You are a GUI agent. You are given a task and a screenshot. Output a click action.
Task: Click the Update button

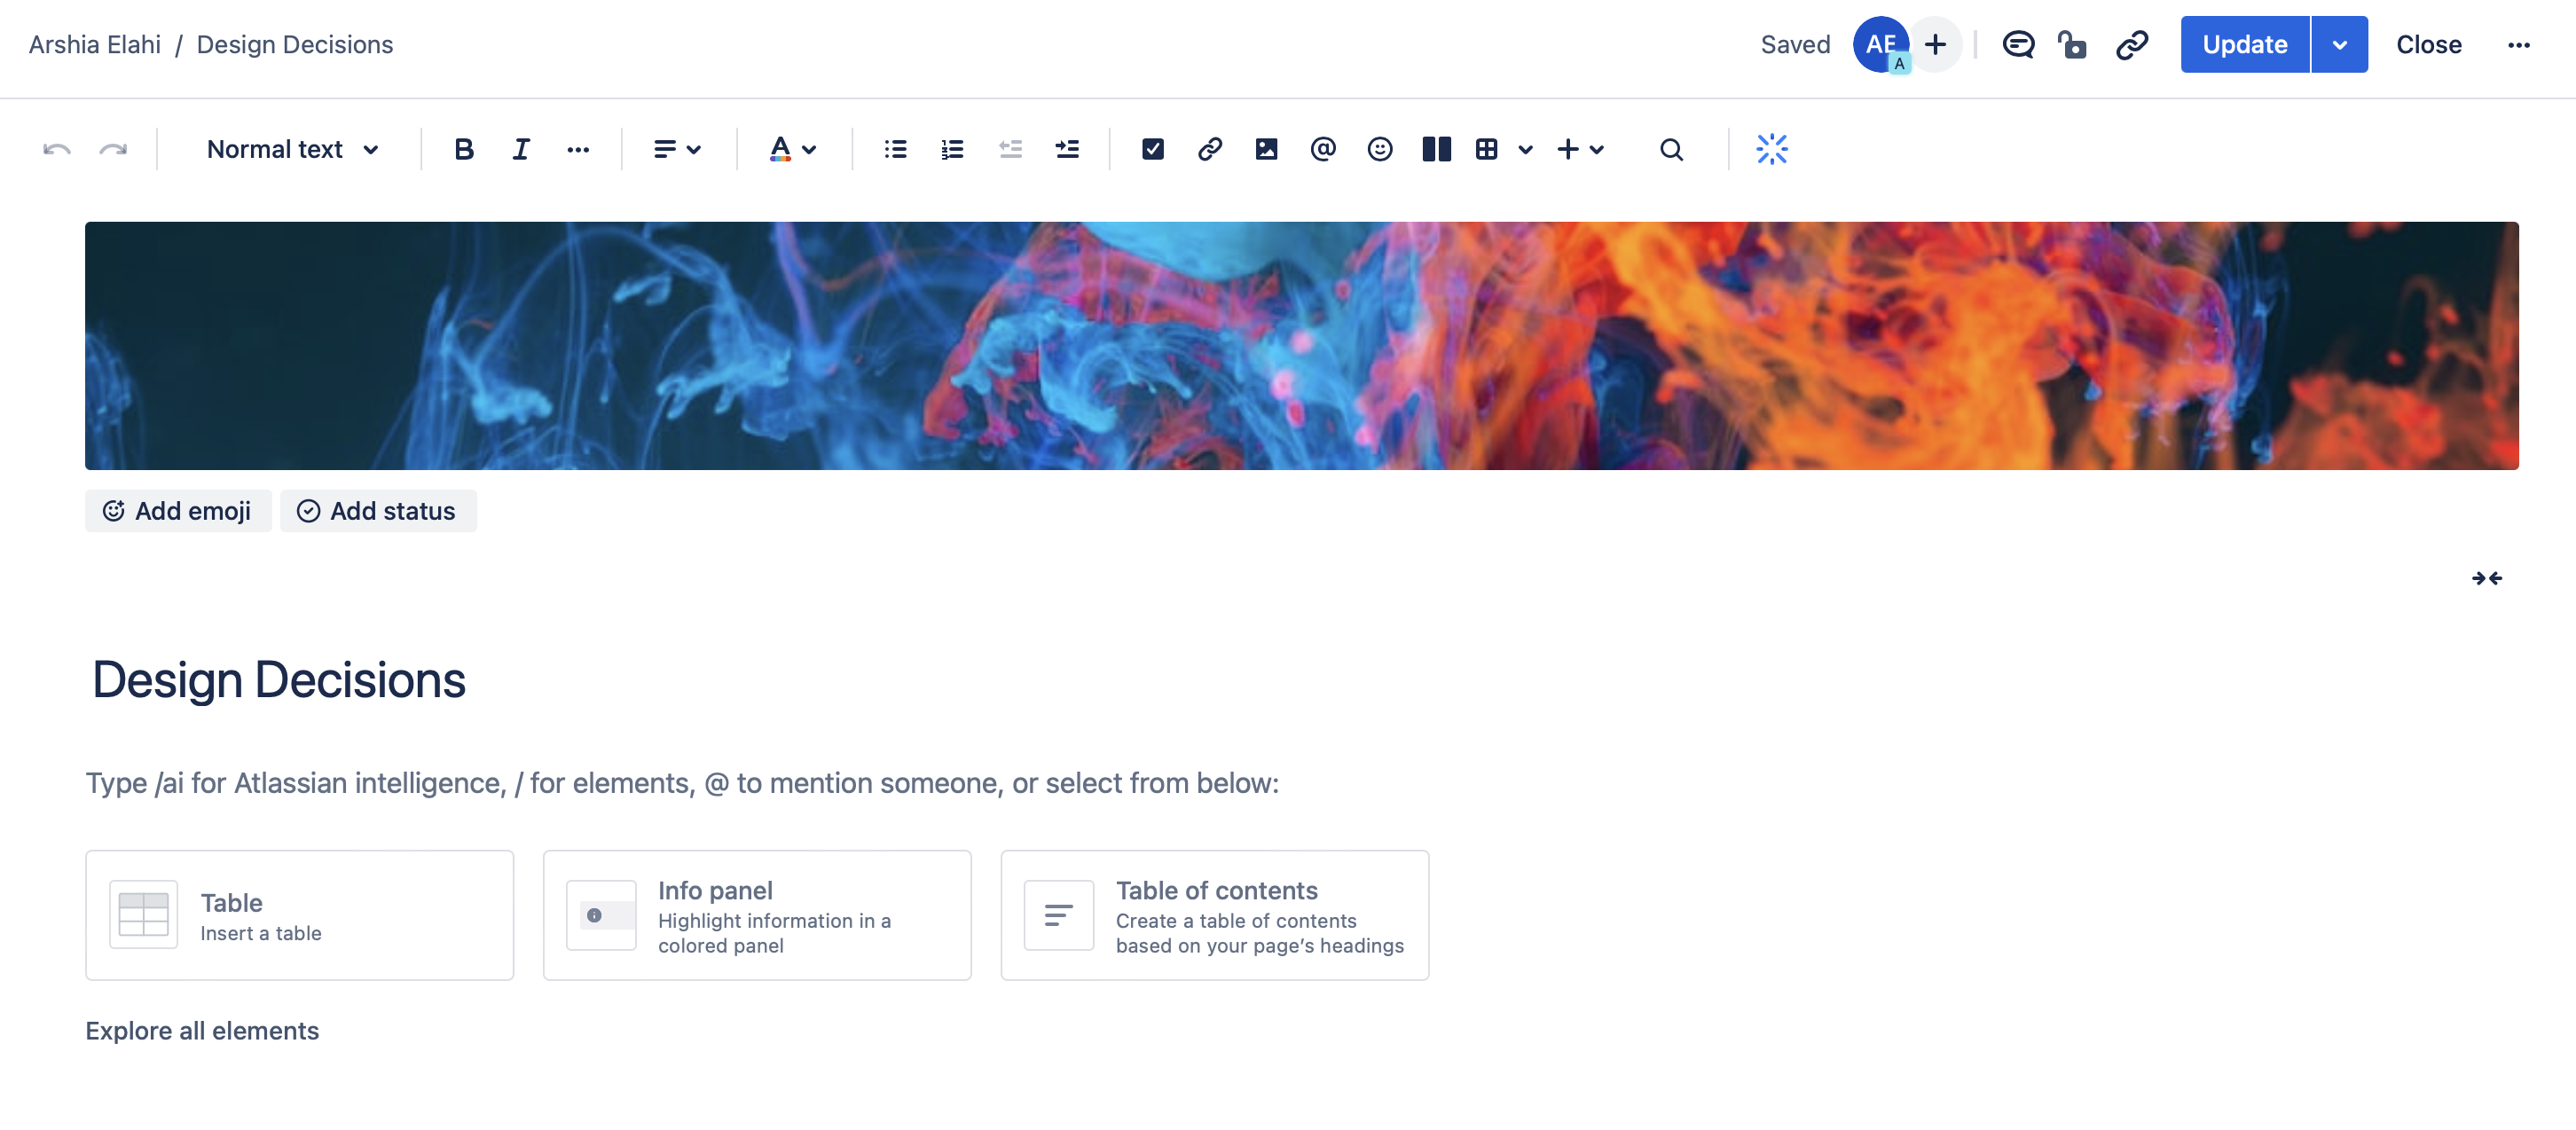pyautogui.click(x=2244, y=45)
